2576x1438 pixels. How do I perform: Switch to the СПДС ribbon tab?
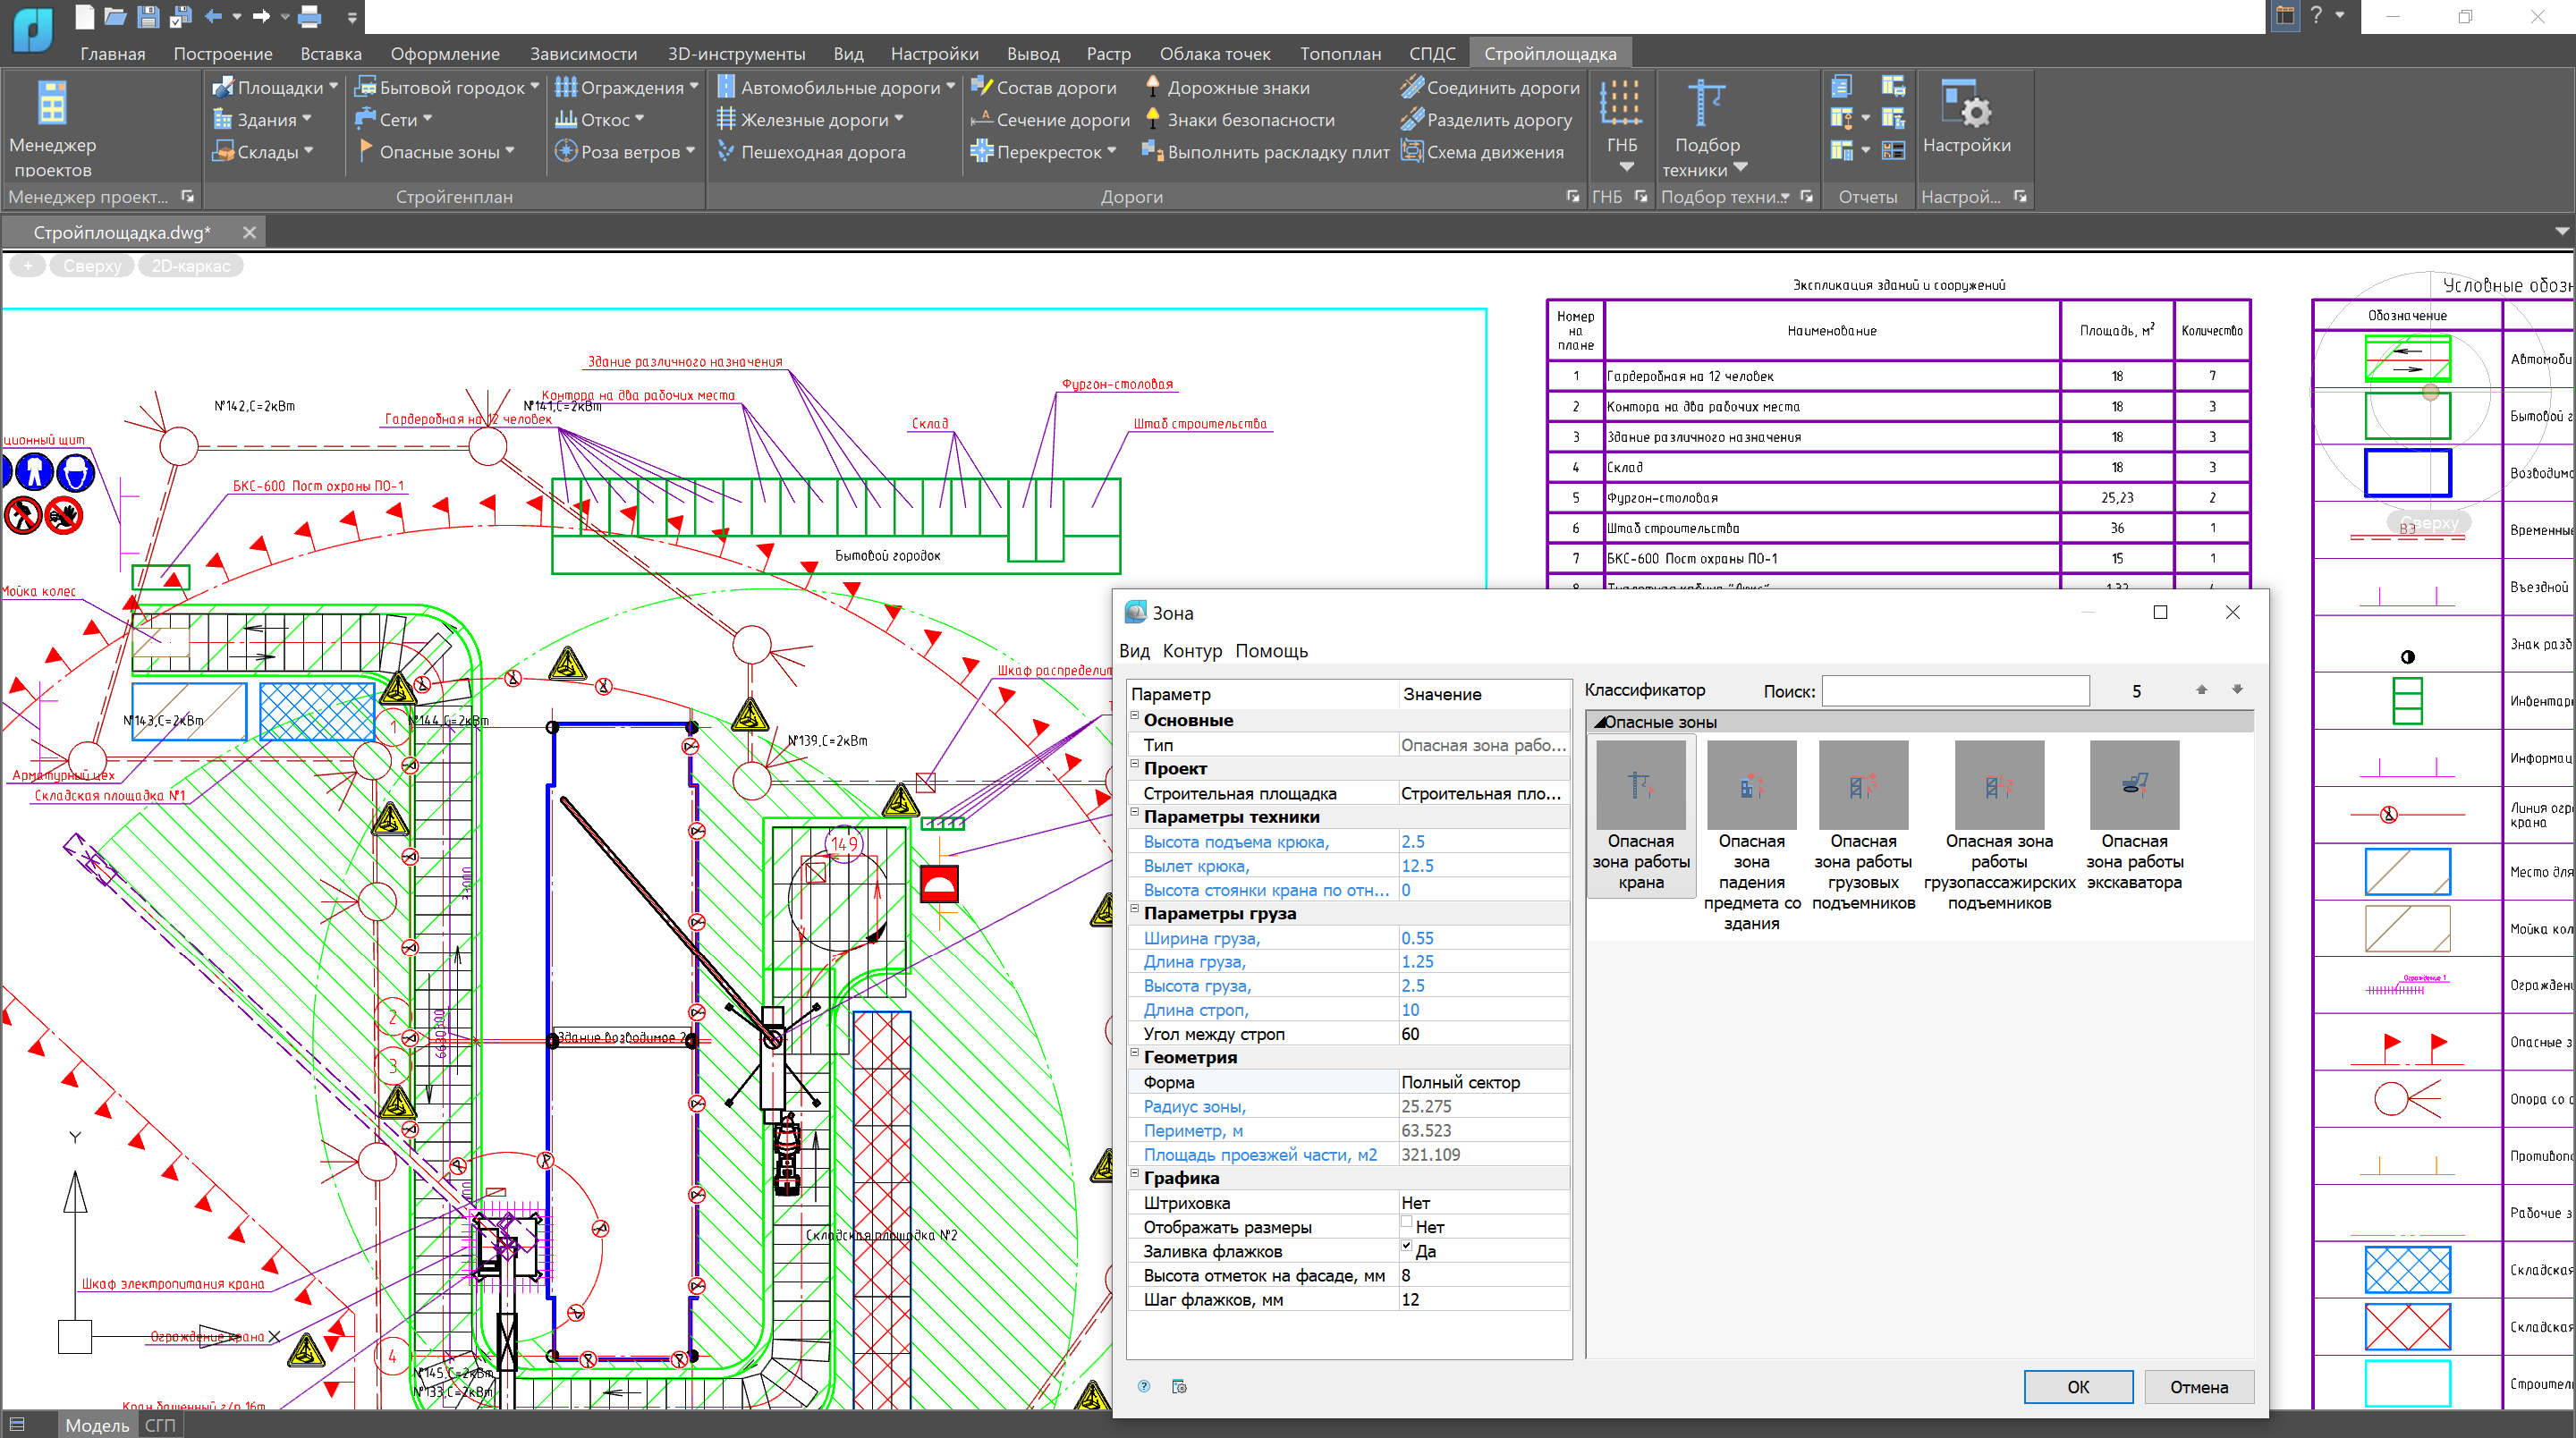click(1431, 53)
